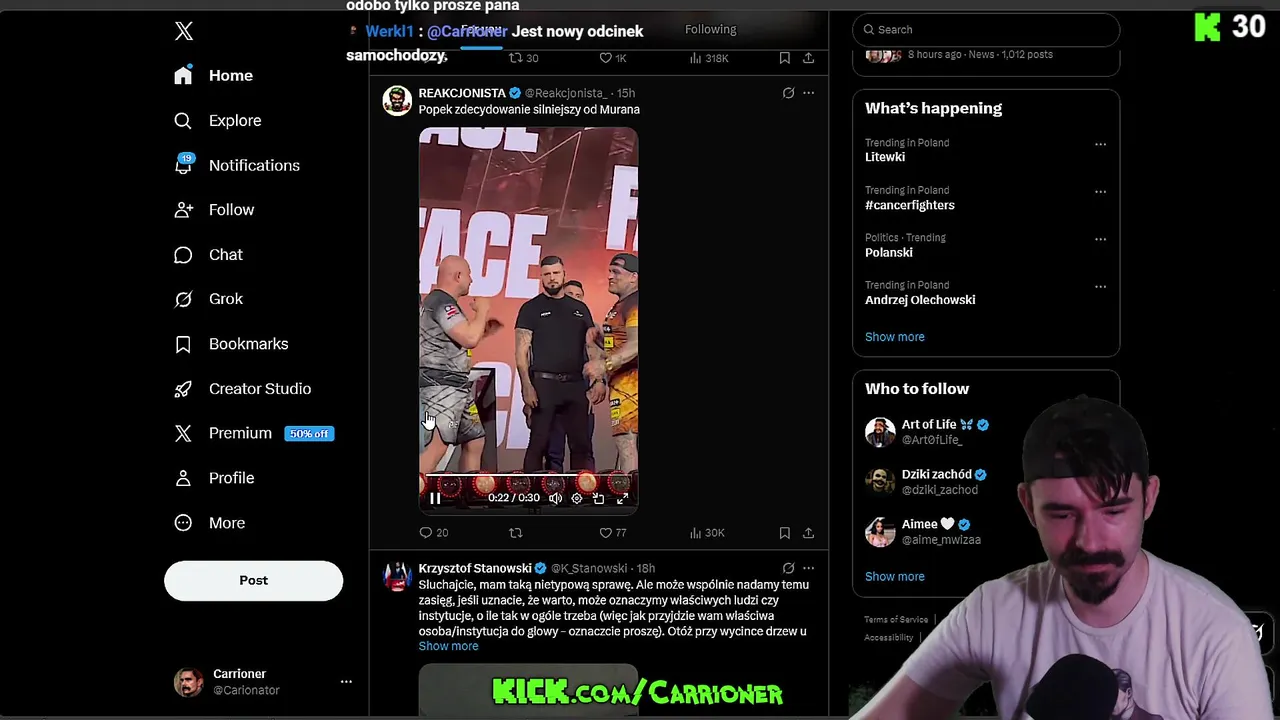This screenshot has height=720, width=1280.
Task: Click the @Reakcjonista_ handle text
Action: click(x=566, y=93)
